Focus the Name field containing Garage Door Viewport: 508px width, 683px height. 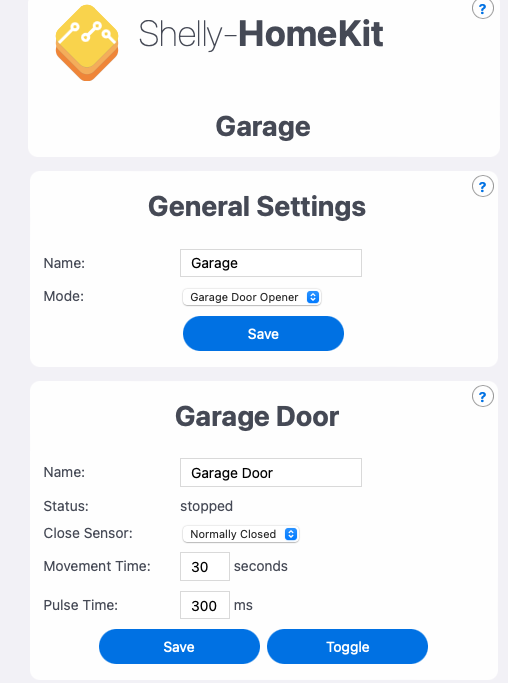click(x=271, y=473)
